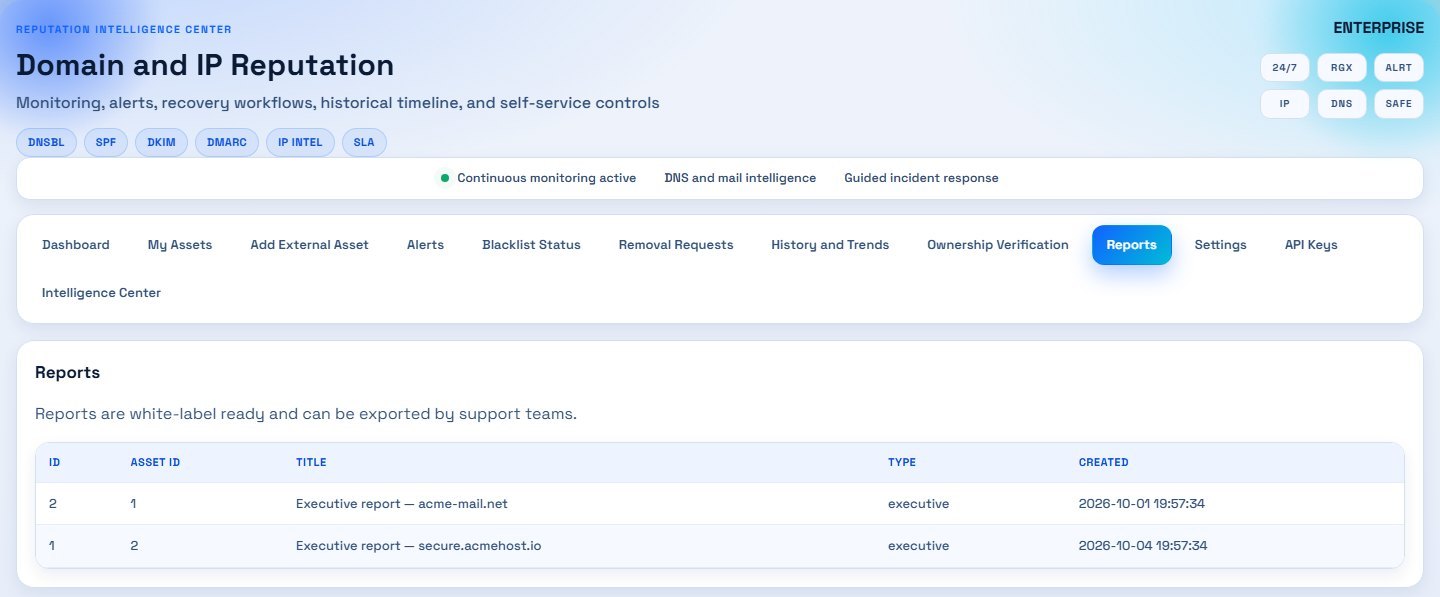The width and height of the screenshot is (1440, 597).
Task: Click the DNSBL tag pill
Action: click(46, 143)
